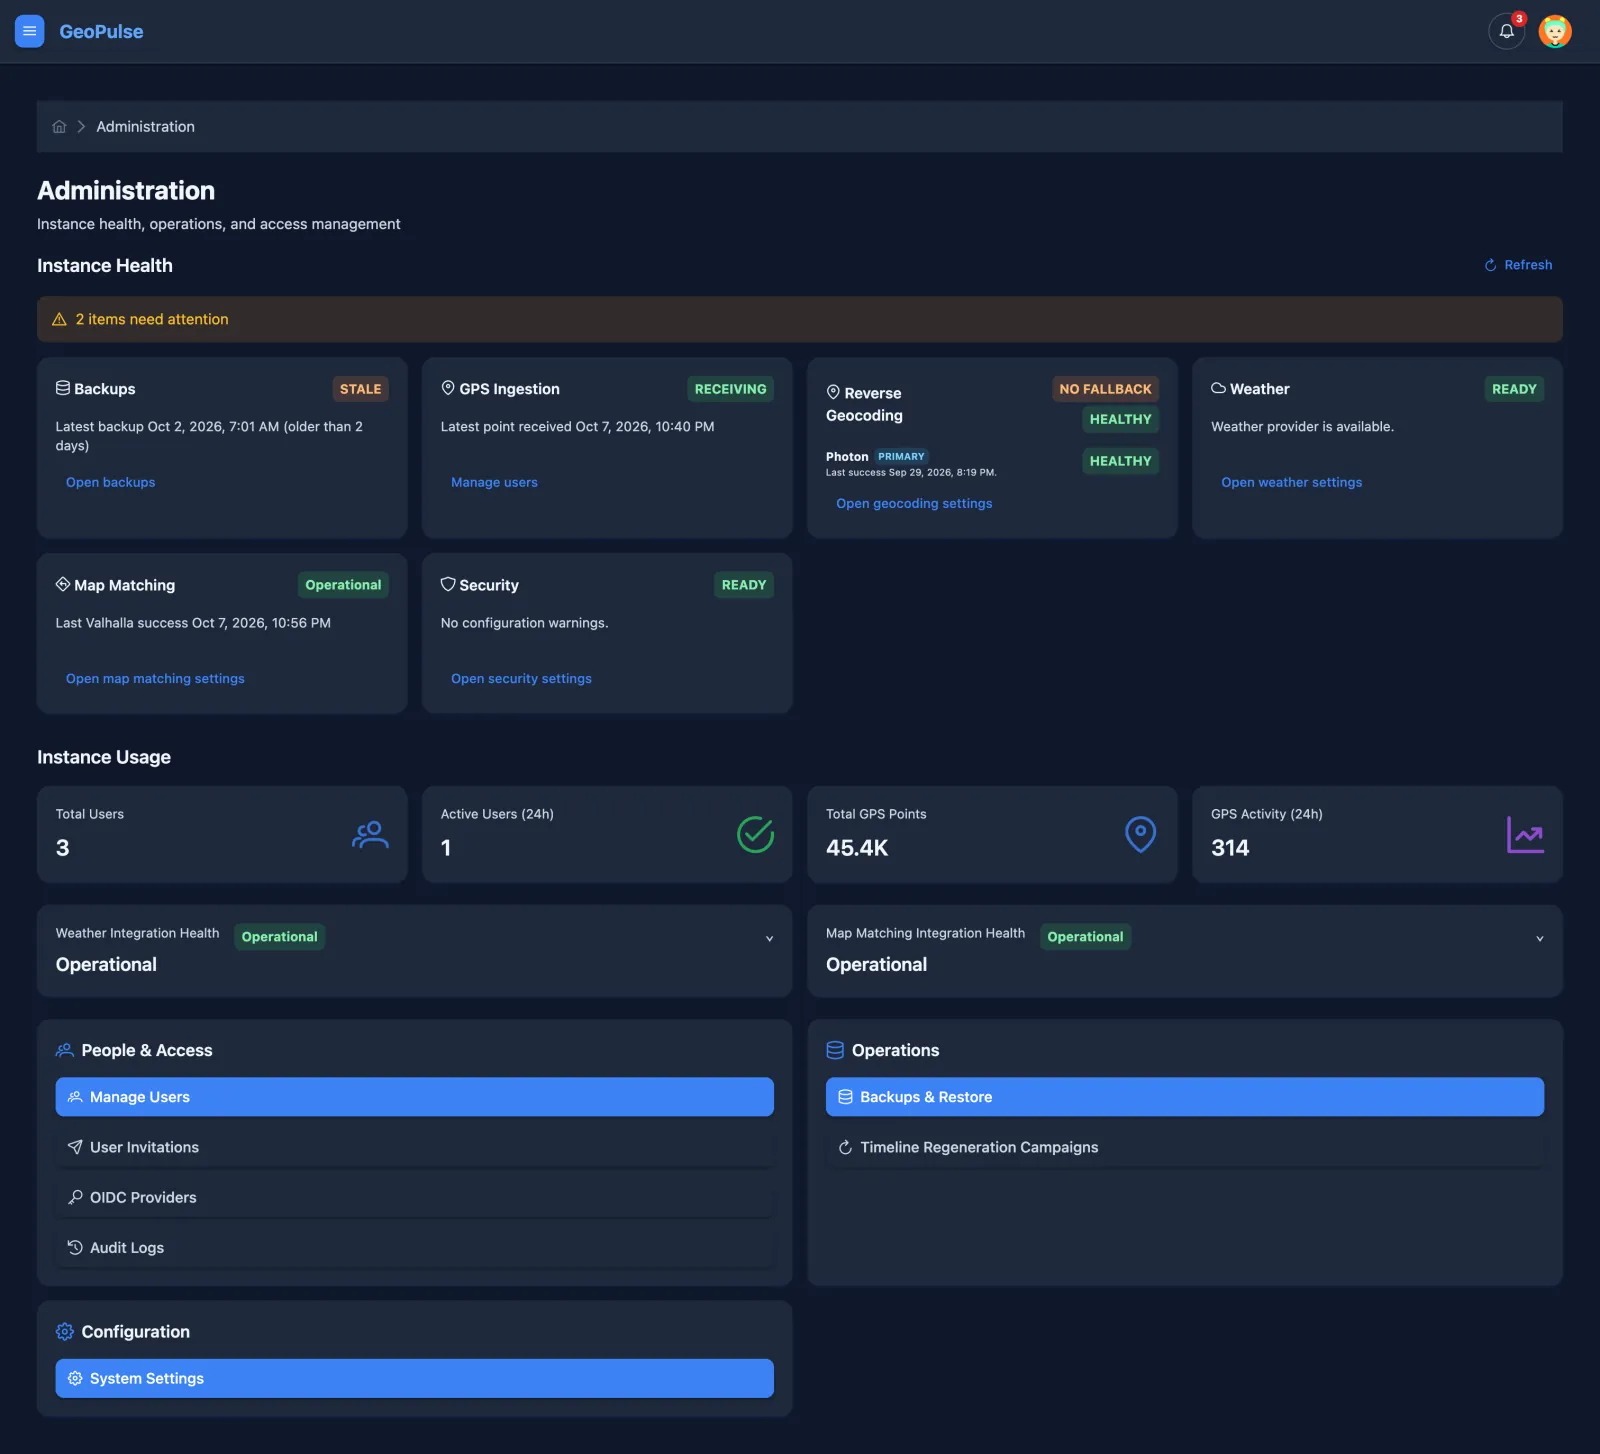Open geocoding settings link
The width and height of the screenshot is (1600, 1454).
coord(914,503)
